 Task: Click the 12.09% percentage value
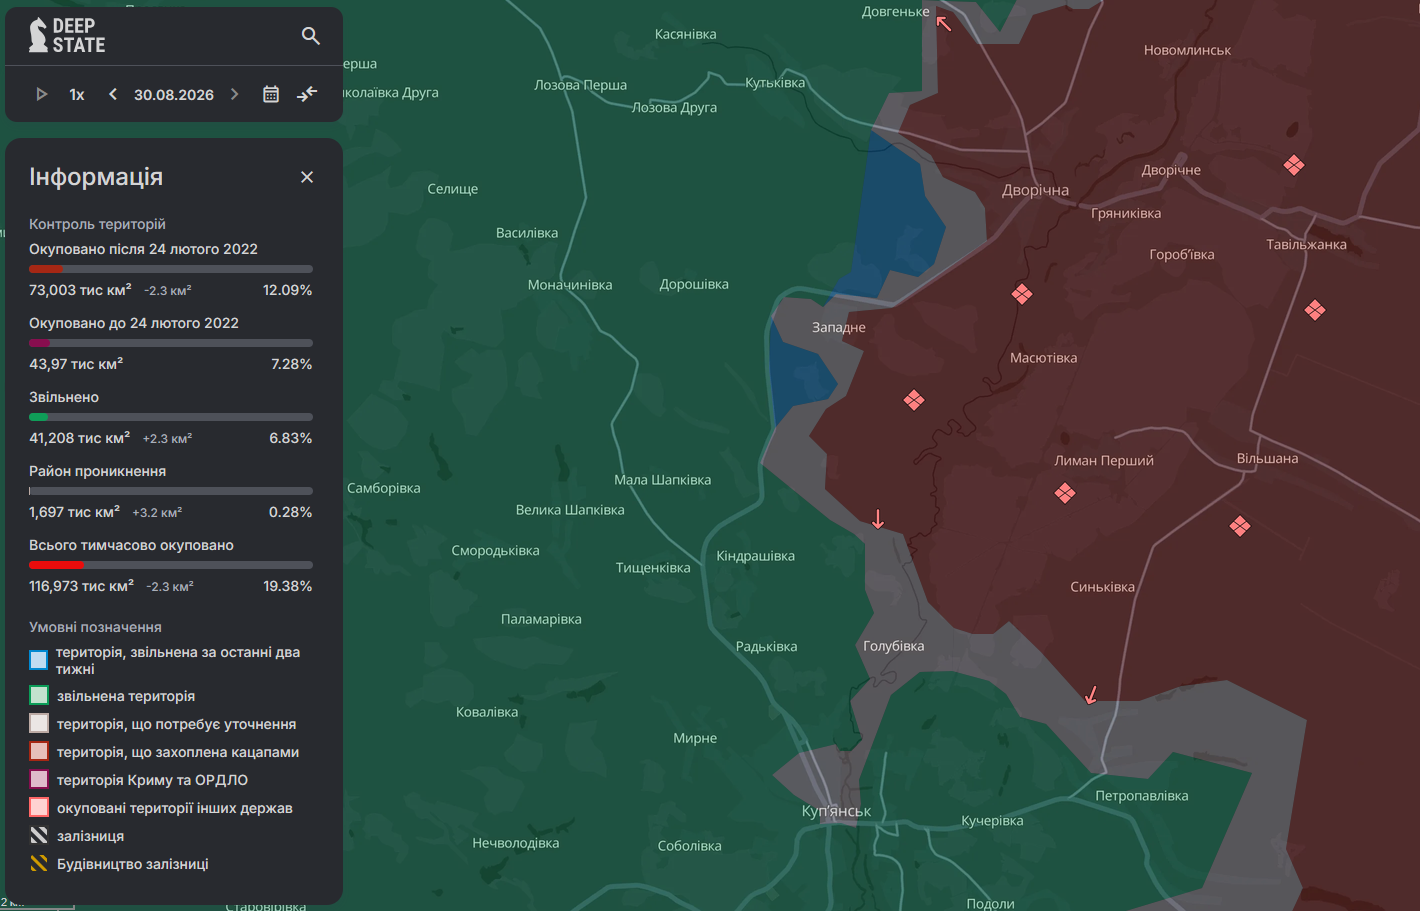click(x=287, y=290)
